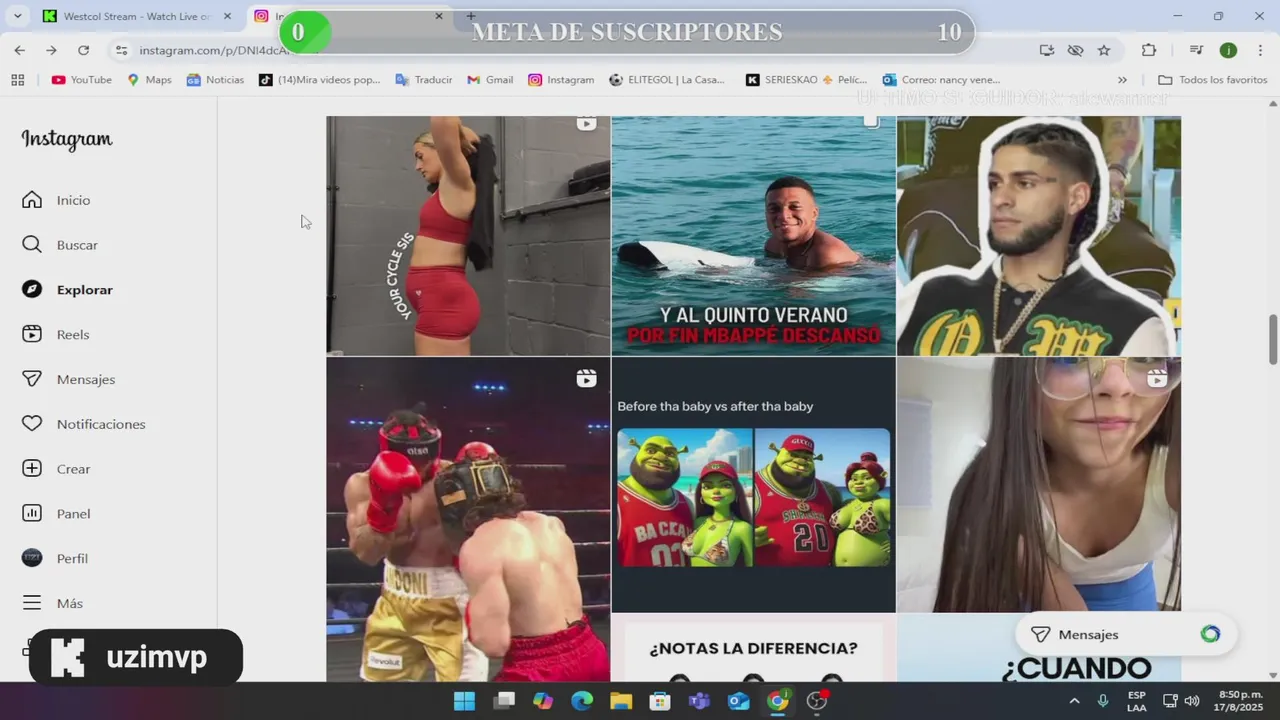Open the tab search dropdown arrow
The image size is (1280, 720).
(17, 16)
